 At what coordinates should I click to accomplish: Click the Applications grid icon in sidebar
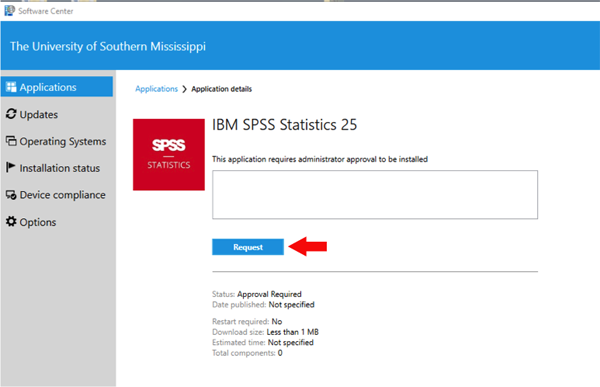coord(11,87)
